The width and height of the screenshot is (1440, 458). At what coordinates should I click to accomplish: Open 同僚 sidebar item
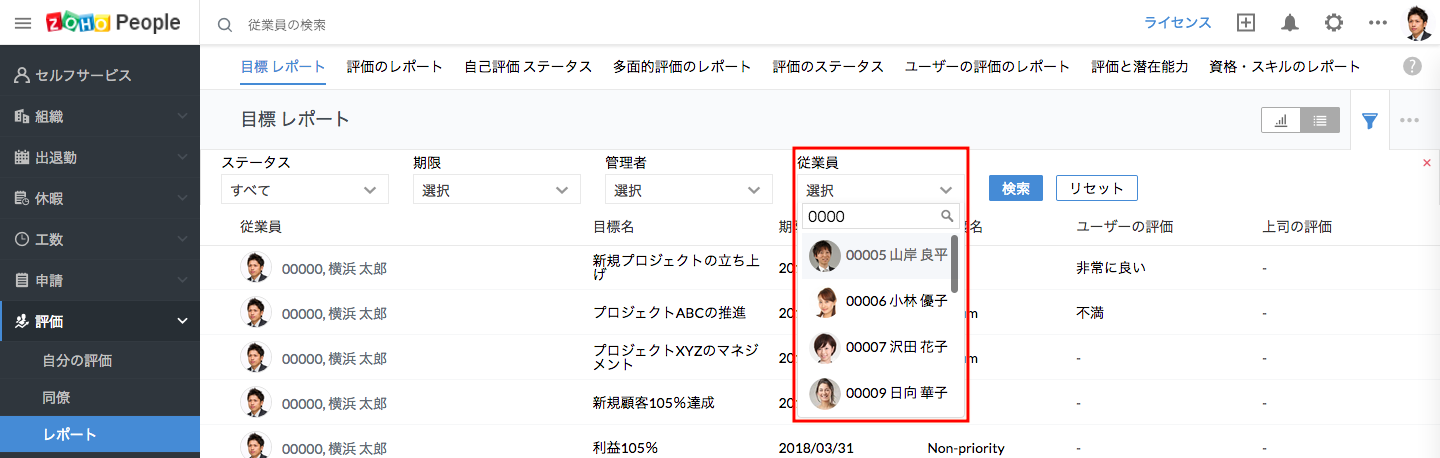tap(56, 397)
